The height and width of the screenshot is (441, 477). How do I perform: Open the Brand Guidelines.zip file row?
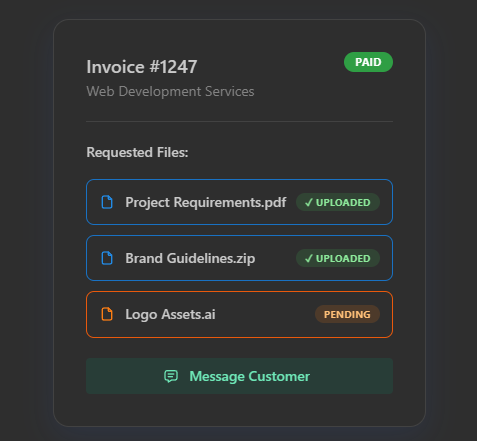point(239,258)
